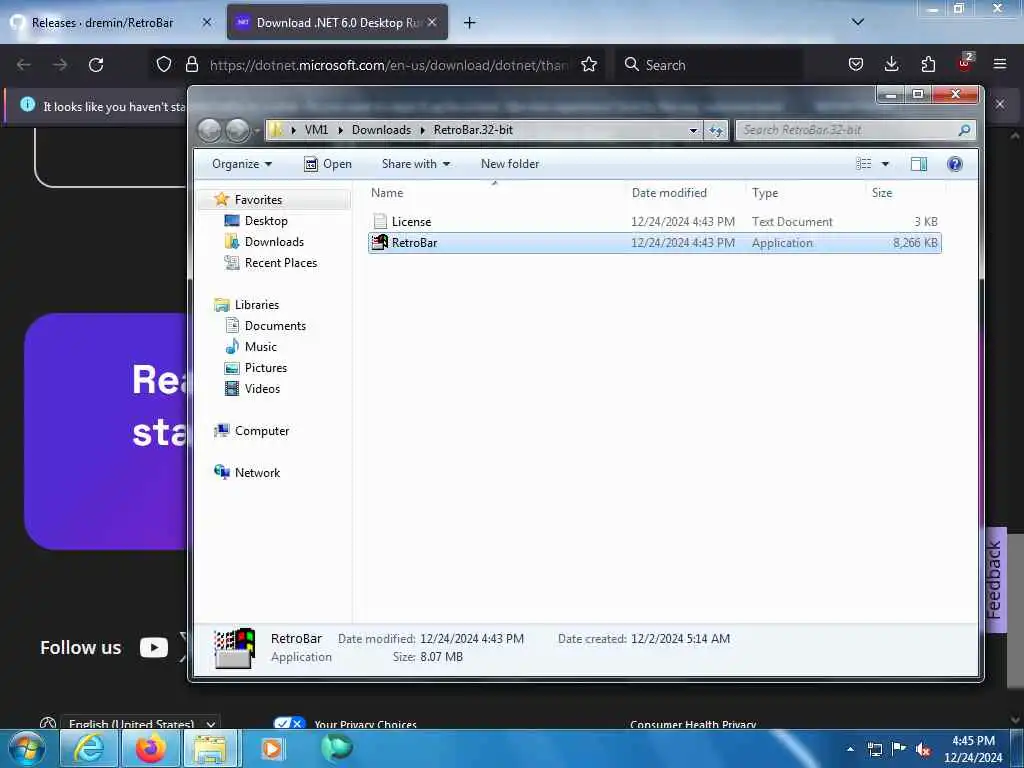Screen dimensions: 1024x768
Task: Go to Desktop in Favorites
Action: (x=266, y=221)
